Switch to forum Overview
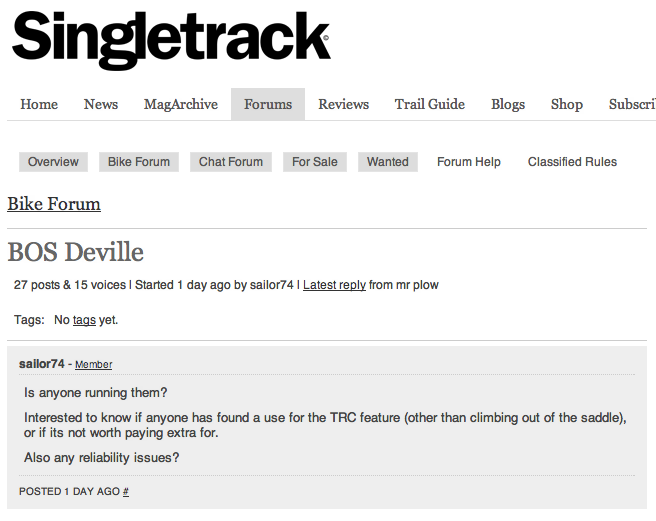 coord(53,162)
